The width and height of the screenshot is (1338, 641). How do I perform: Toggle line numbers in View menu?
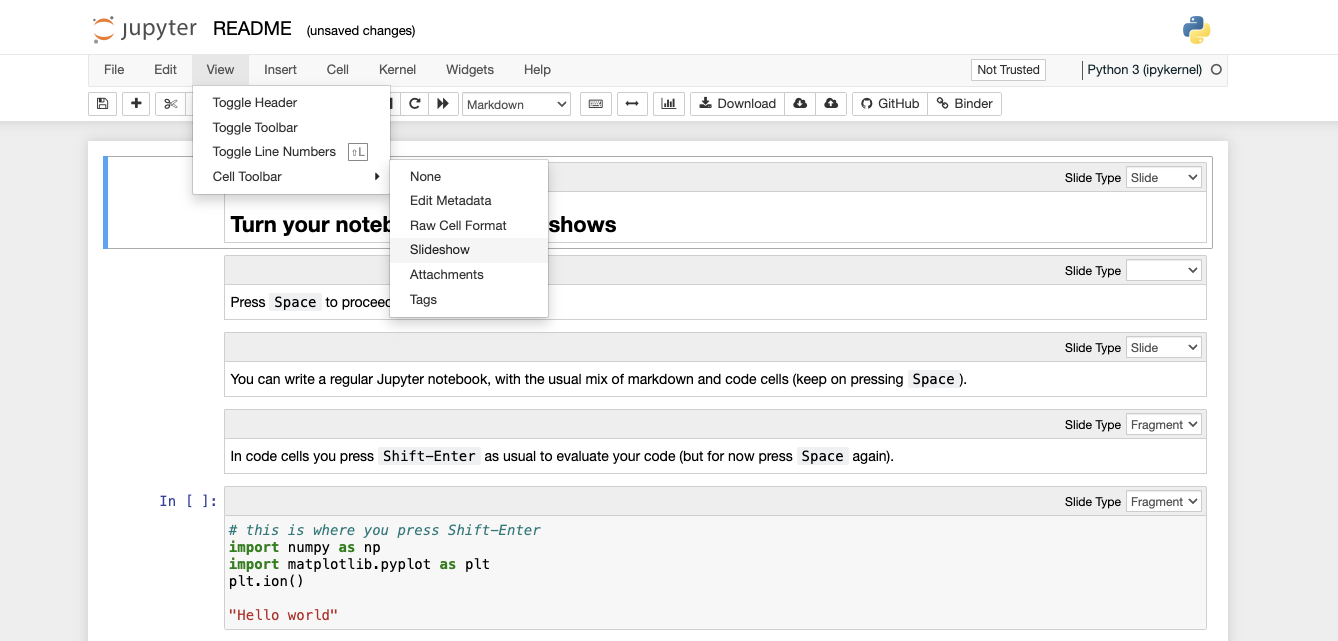click(x=274, y=152)
